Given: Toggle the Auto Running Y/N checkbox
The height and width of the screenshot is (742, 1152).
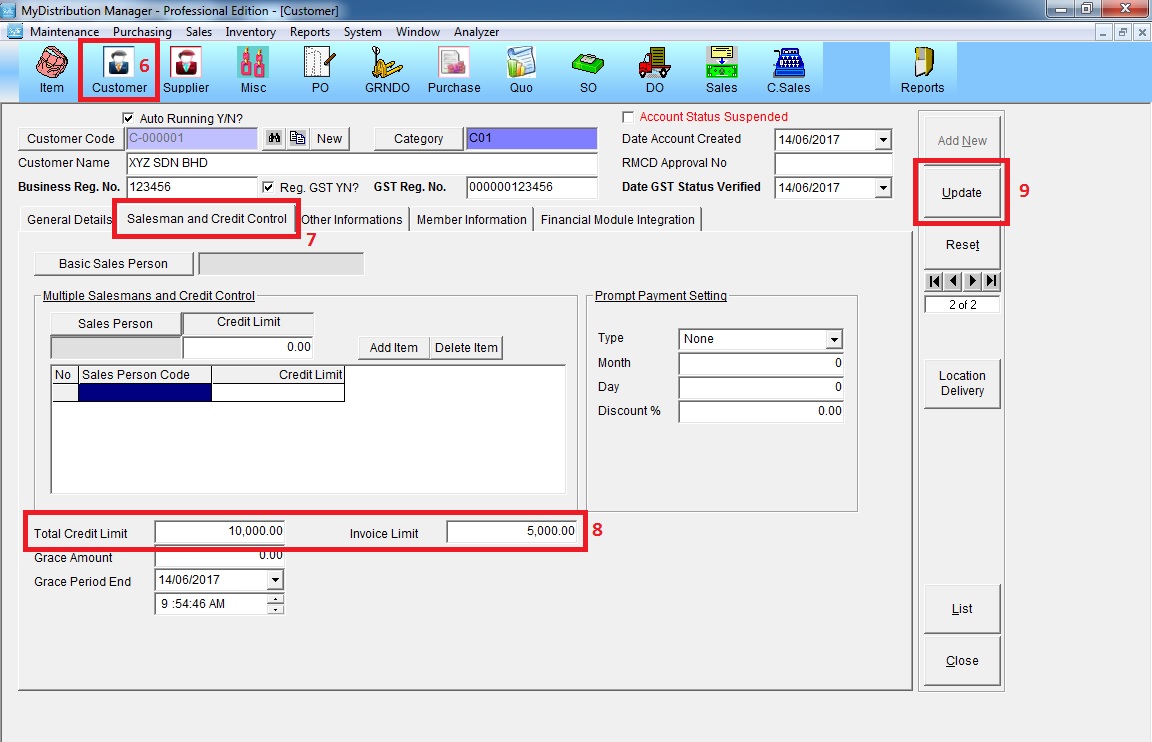Looking at the screenshot, I should [128, 118].
